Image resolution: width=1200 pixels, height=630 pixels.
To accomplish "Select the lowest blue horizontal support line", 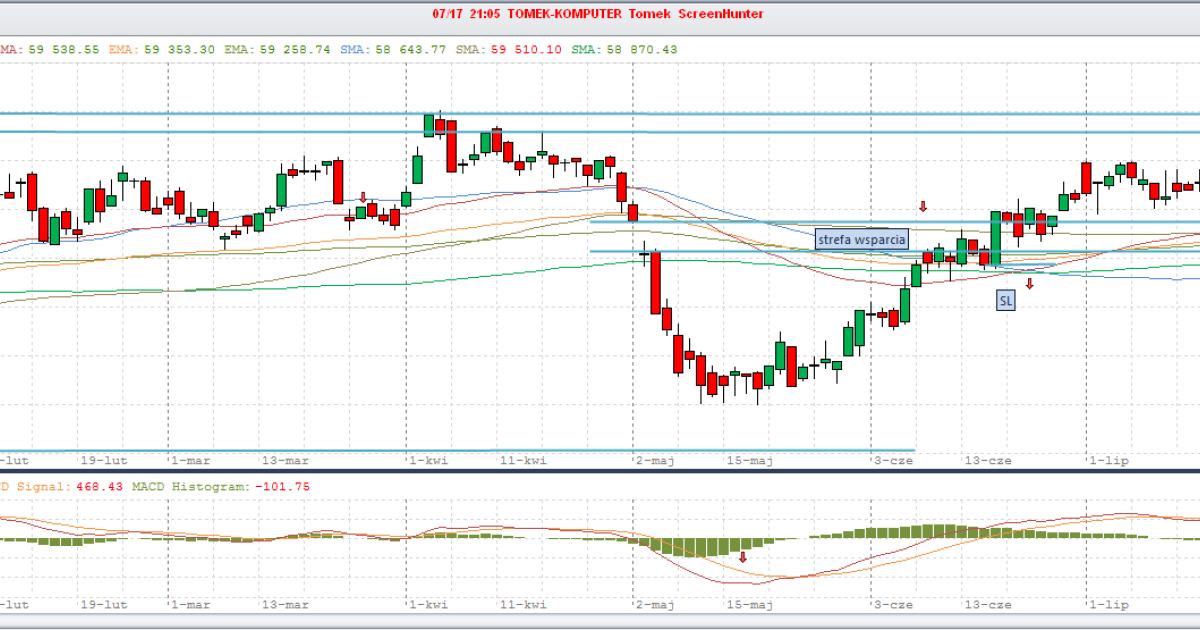I will (x=450, y=450).
